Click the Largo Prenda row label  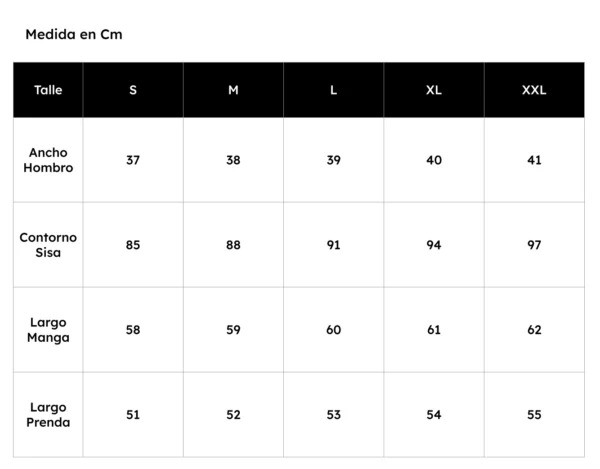pyautogui.click(x=48, y=415)
